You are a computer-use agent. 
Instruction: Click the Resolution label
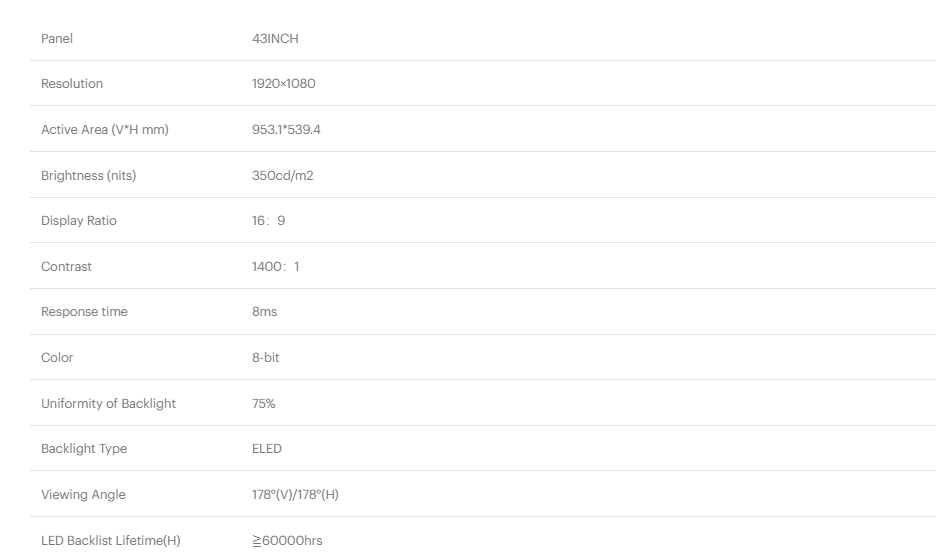(72, 84)
